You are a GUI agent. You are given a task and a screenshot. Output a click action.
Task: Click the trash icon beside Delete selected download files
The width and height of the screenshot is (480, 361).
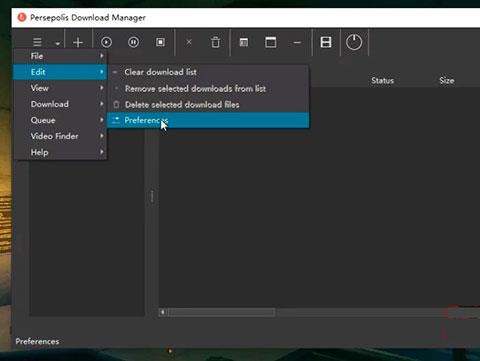click(x=116, y=104)
